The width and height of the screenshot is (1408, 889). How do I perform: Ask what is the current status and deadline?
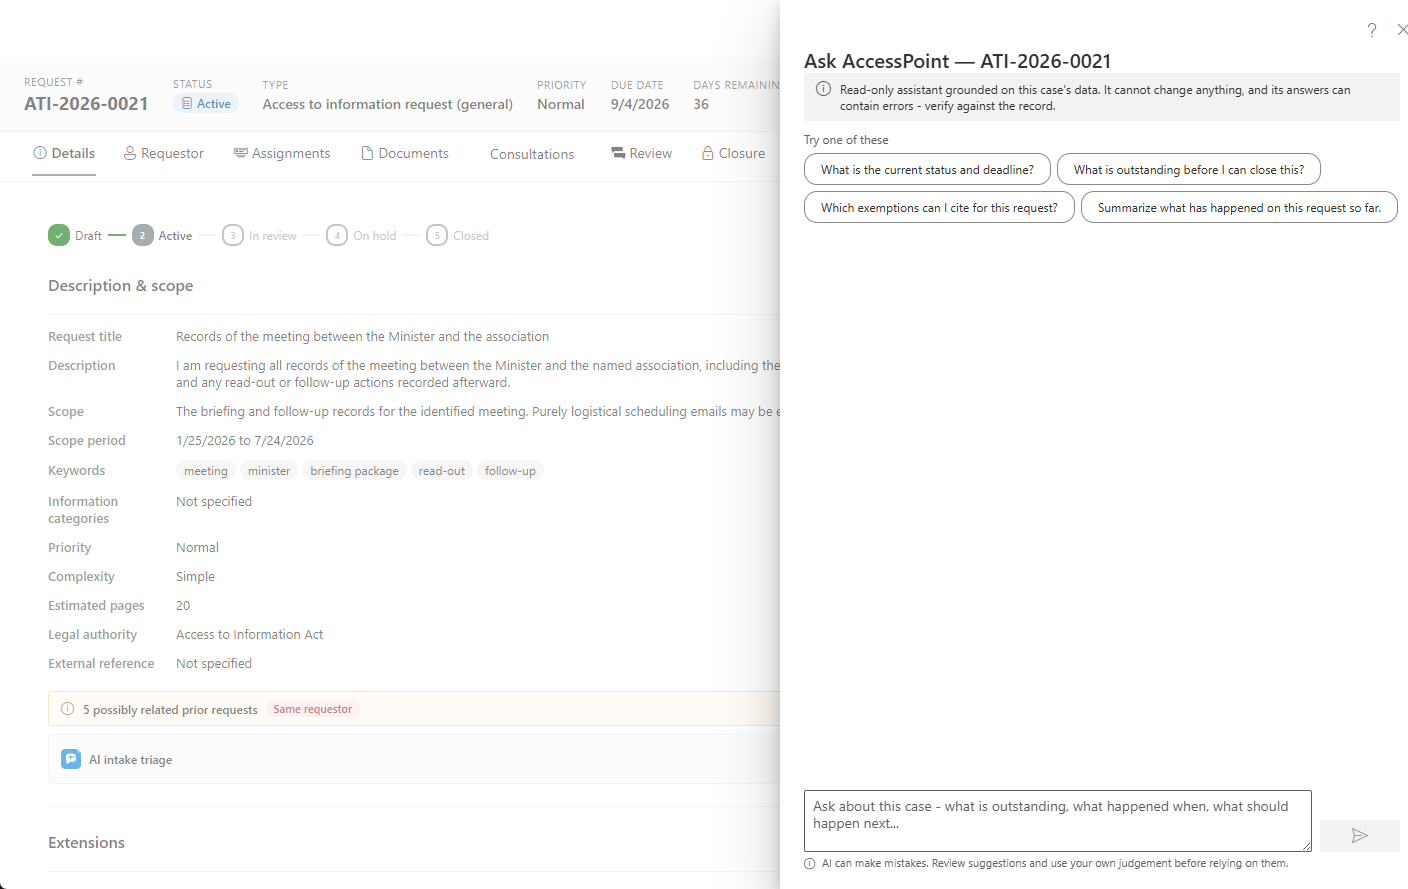coord(927,169)
